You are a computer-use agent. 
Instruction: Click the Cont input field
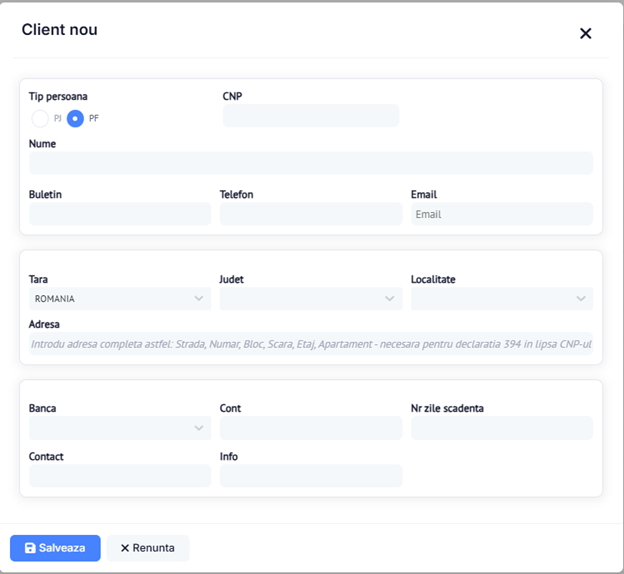coord(310,428)
